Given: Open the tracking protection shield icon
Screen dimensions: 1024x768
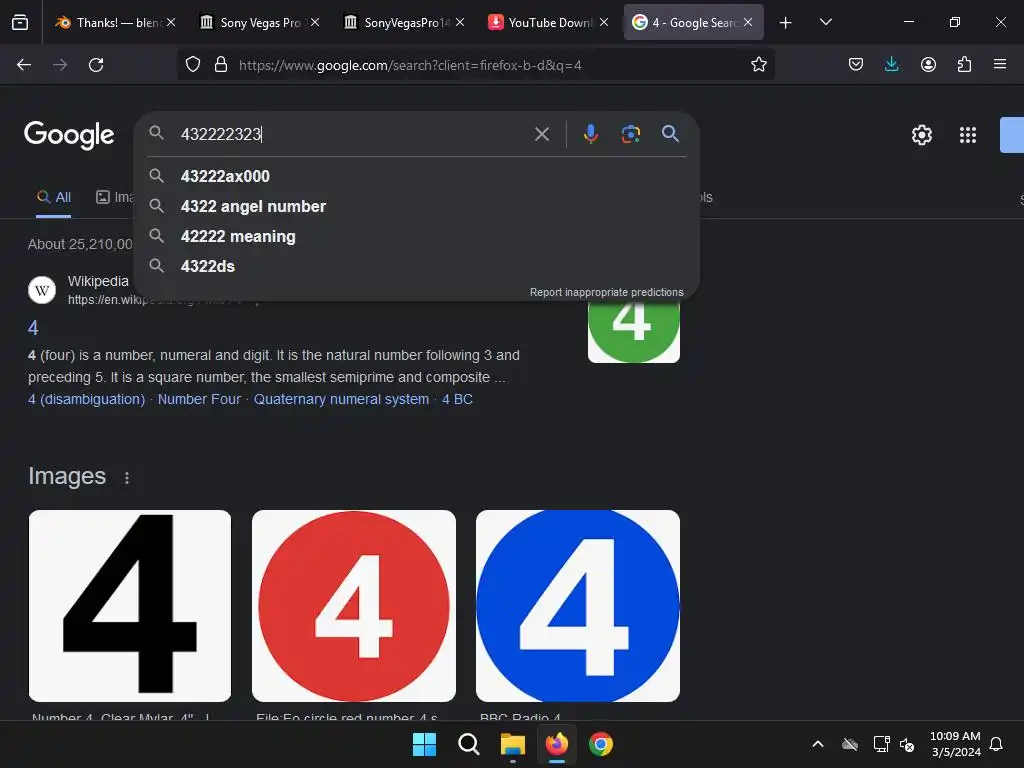Looking at the screenshot, I should coord(193,65).
